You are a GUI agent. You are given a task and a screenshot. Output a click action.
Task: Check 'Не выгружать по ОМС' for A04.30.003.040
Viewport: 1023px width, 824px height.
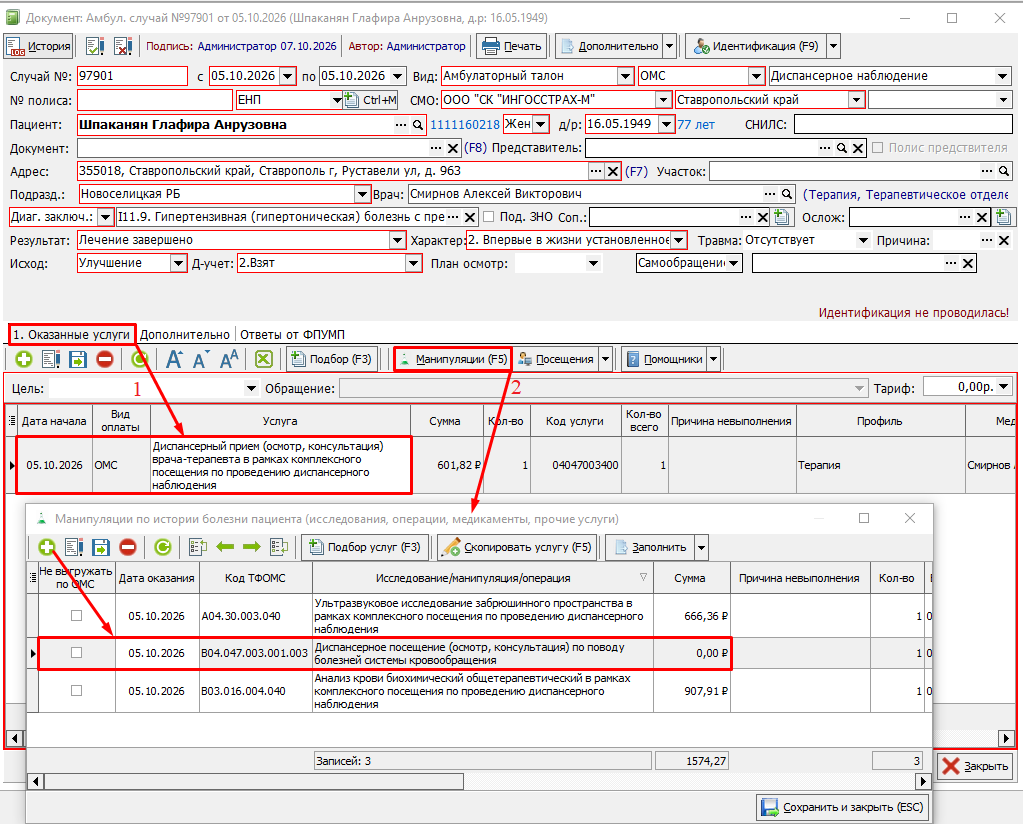(76, 615)
